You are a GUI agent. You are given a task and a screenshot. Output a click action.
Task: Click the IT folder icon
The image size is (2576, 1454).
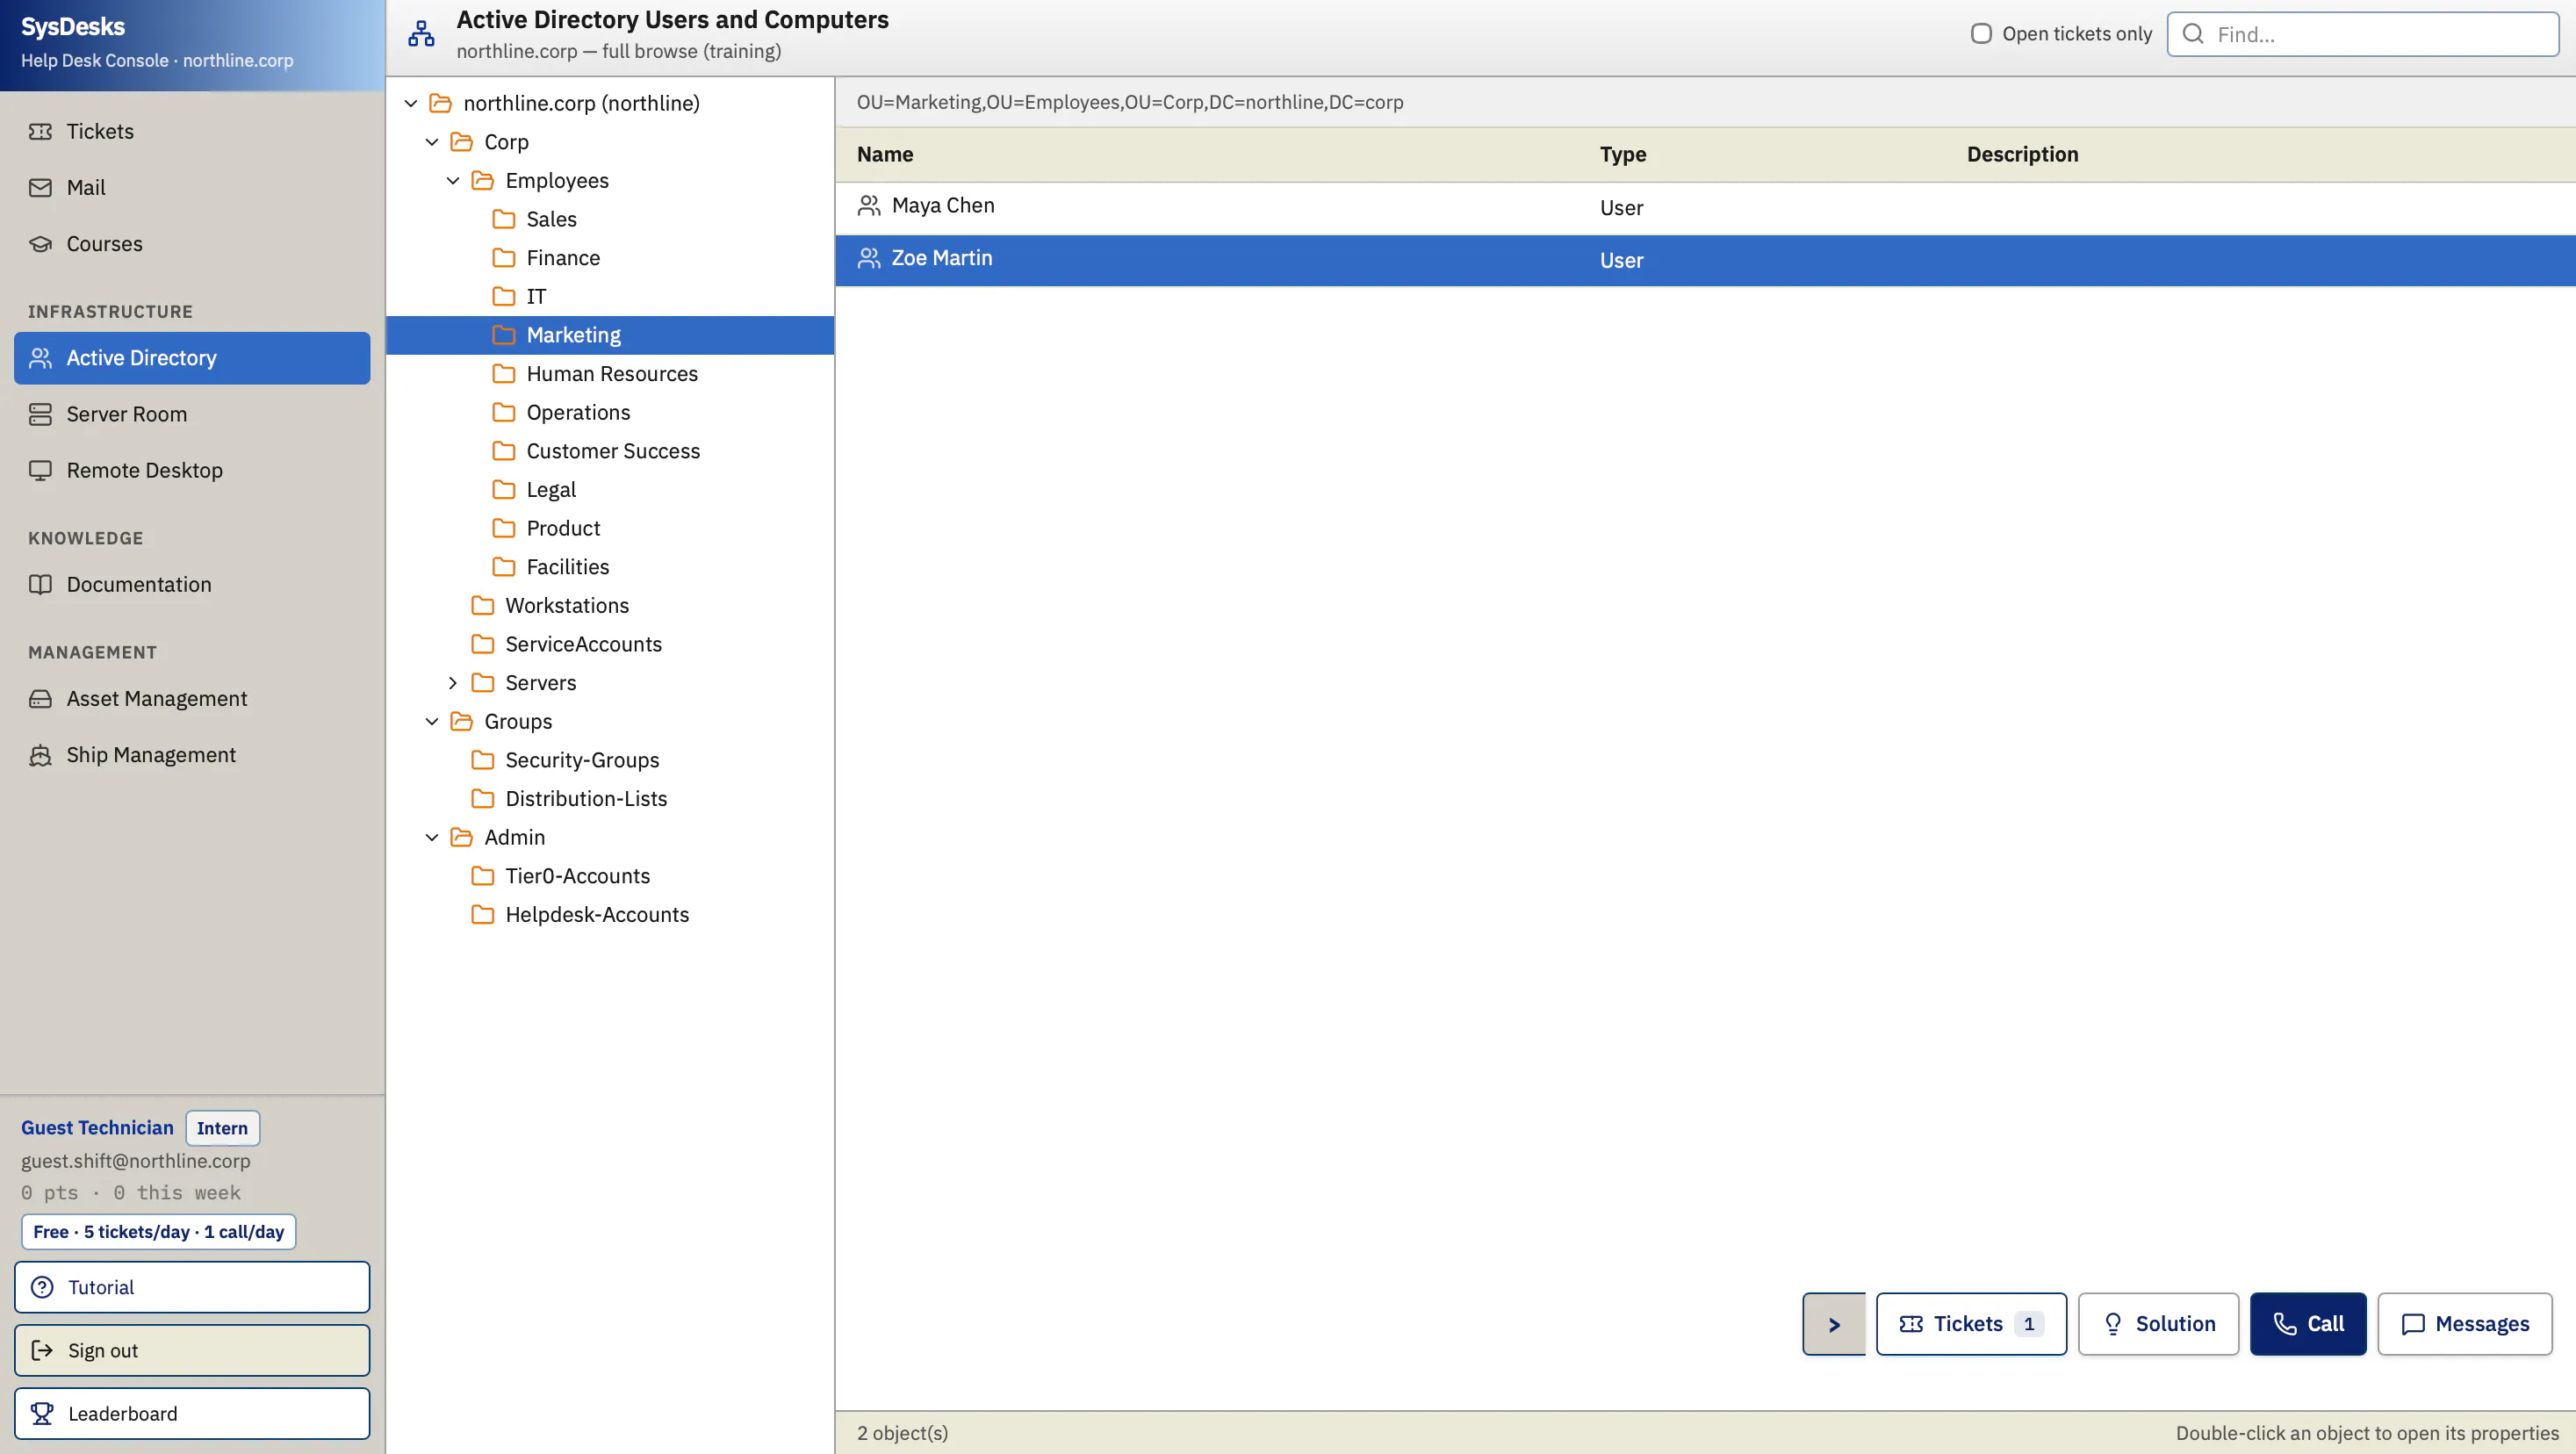pos(504,296)
